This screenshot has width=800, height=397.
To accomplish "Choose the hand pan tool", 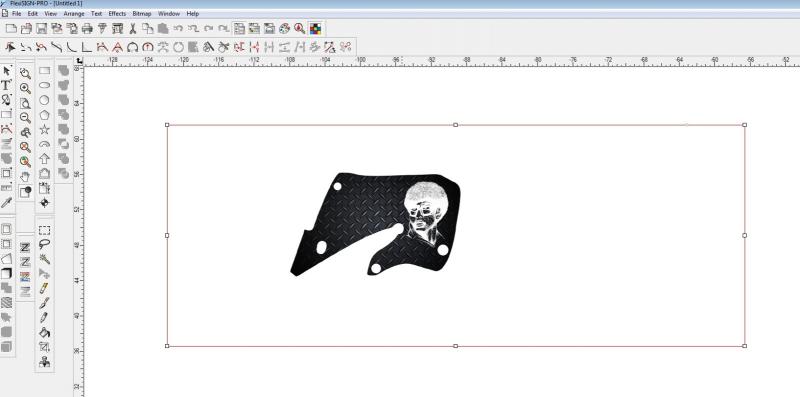I will point(25,177).
